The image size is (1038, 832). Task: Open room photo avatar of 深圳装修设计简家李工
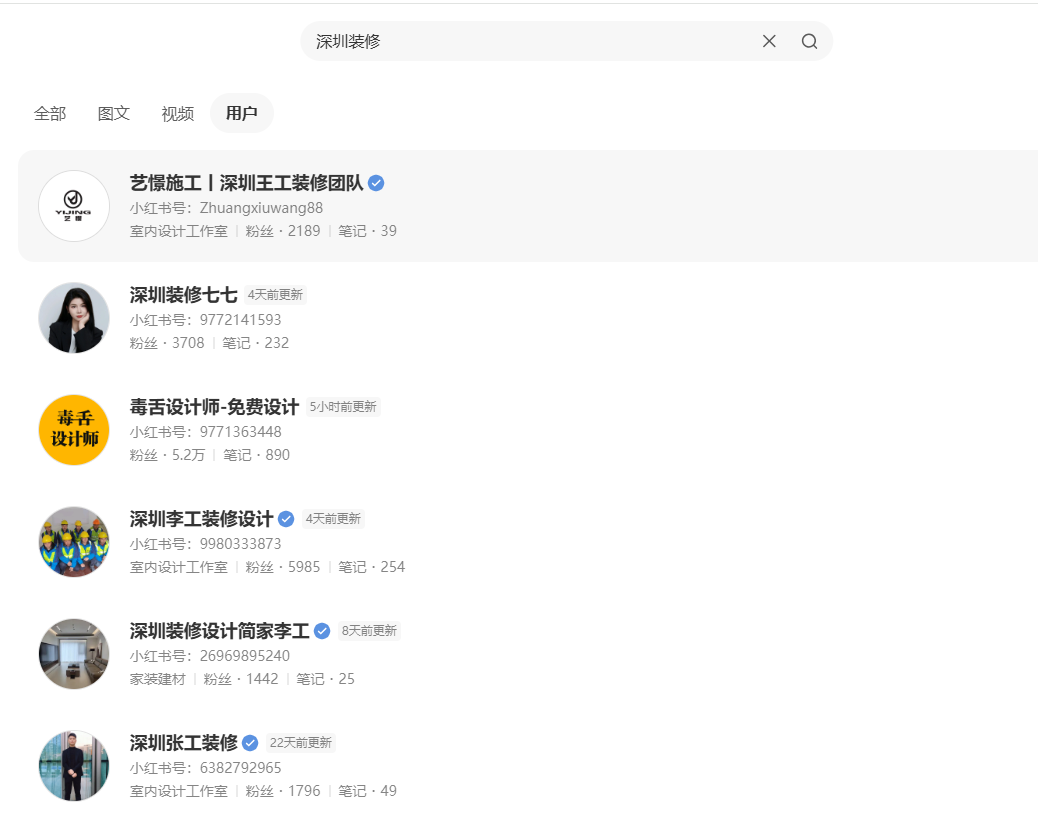point(73,654)
